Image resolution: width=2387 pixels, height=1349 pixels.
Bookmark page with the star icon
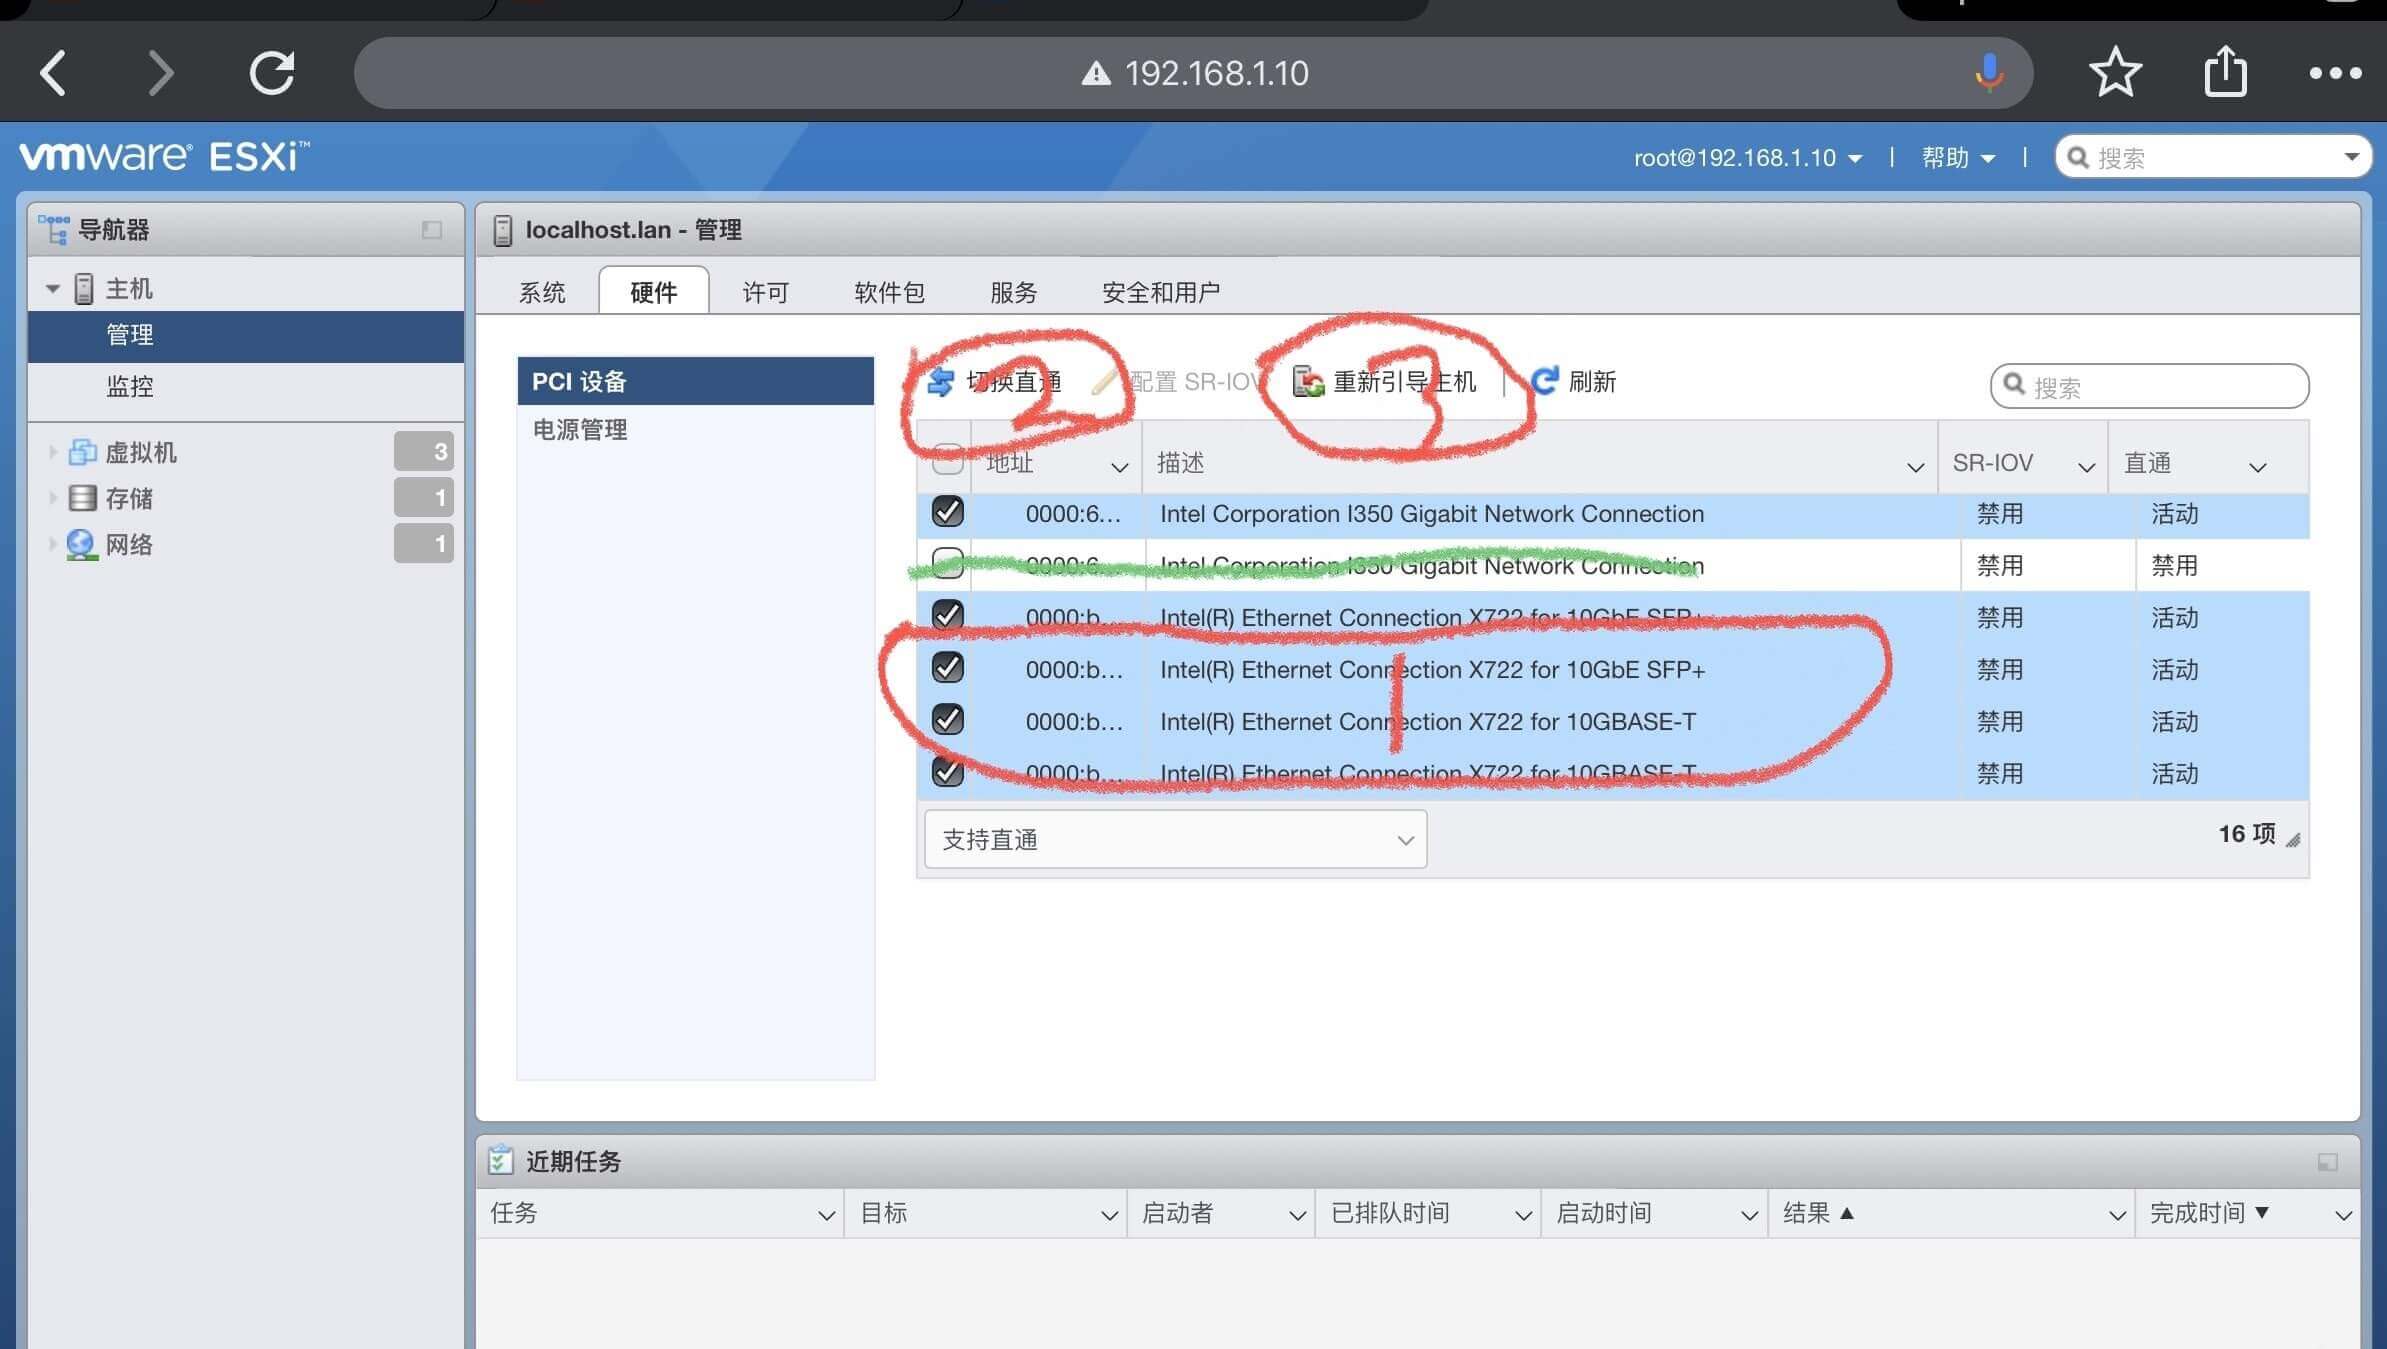pyautogui.click(x=2115, y=72)
